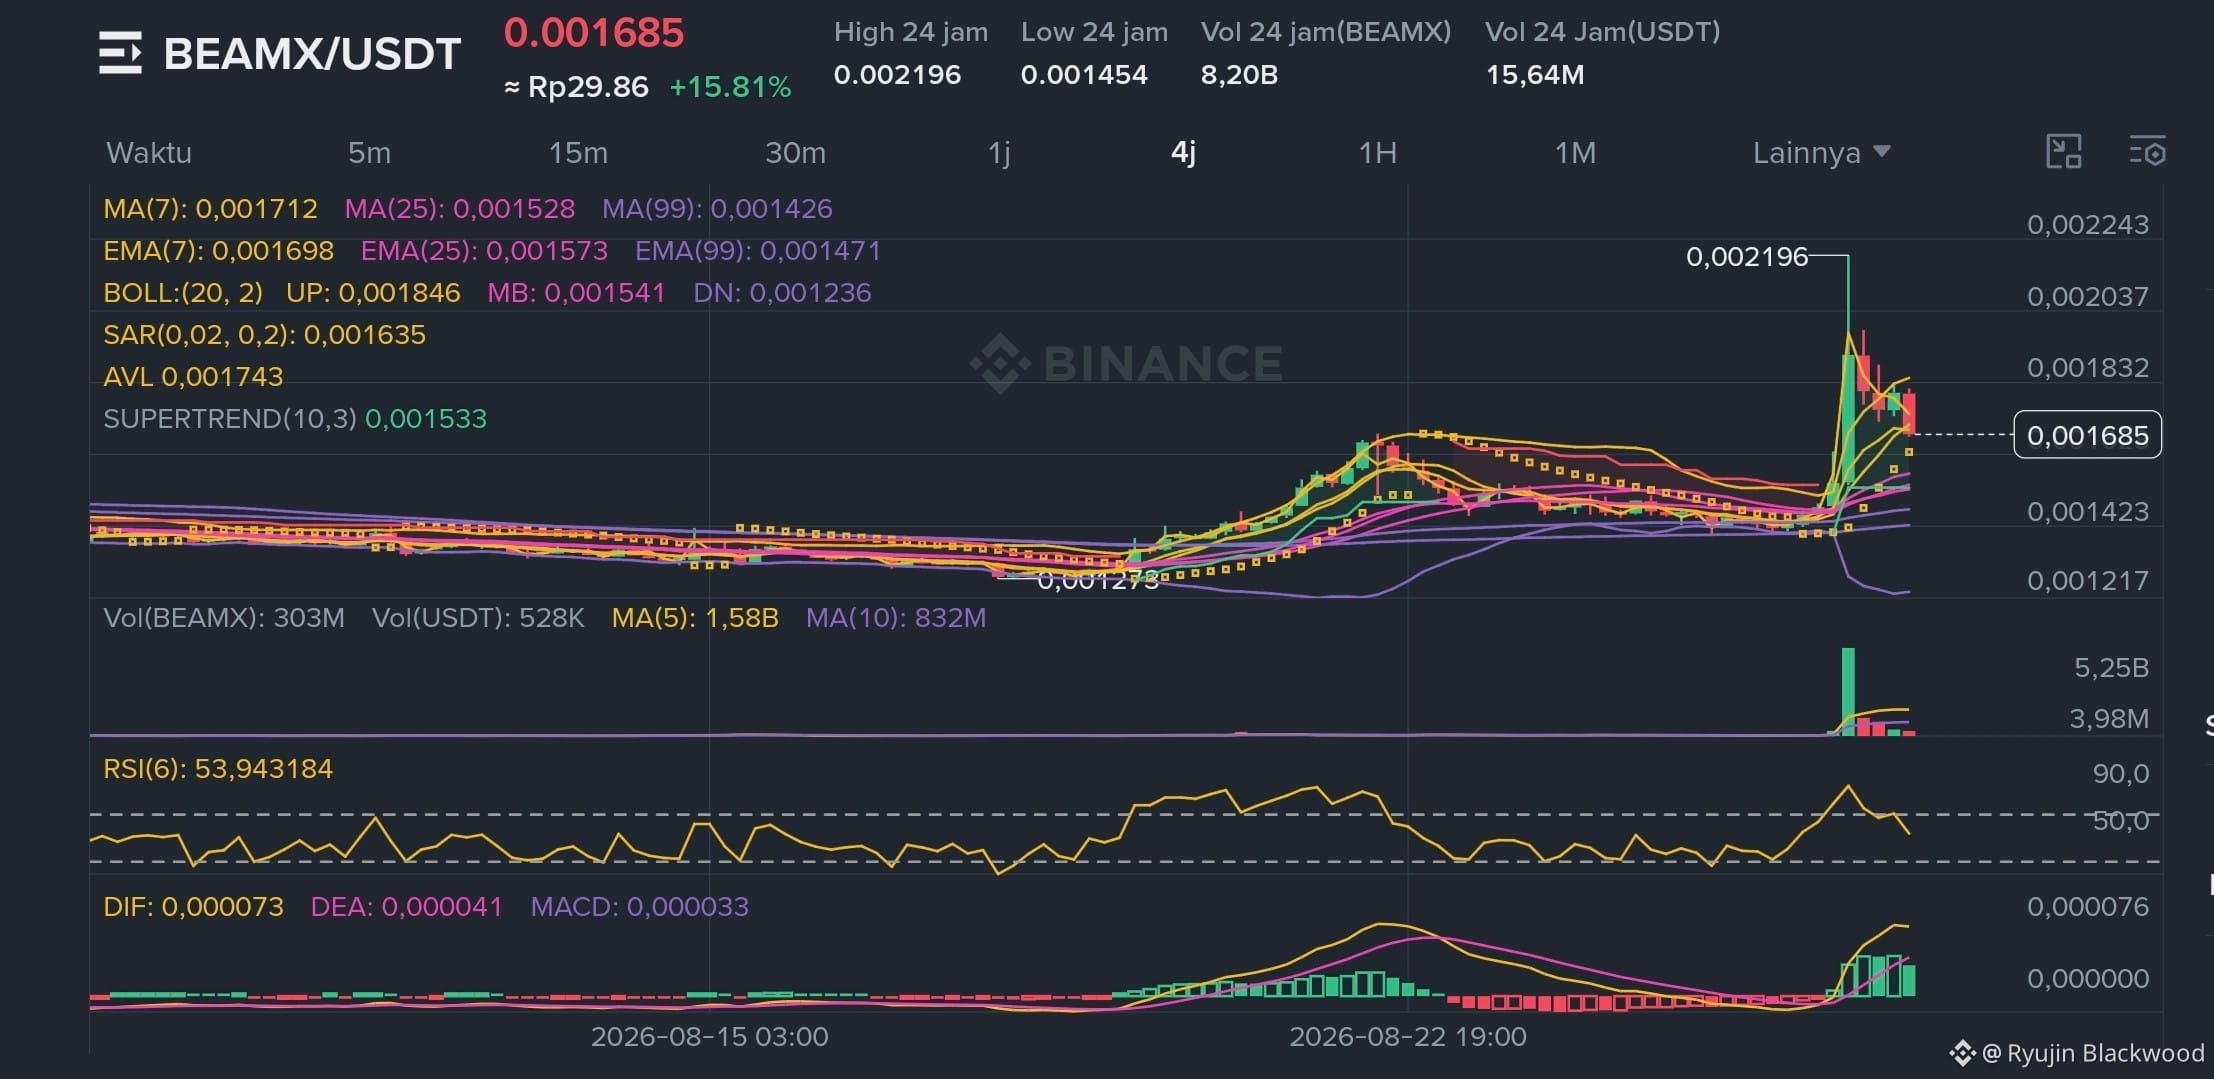Viewport: 2214px width, 1079px height.
Task: Open the chart indicator settings icon
Action: tap(2147, 152)
